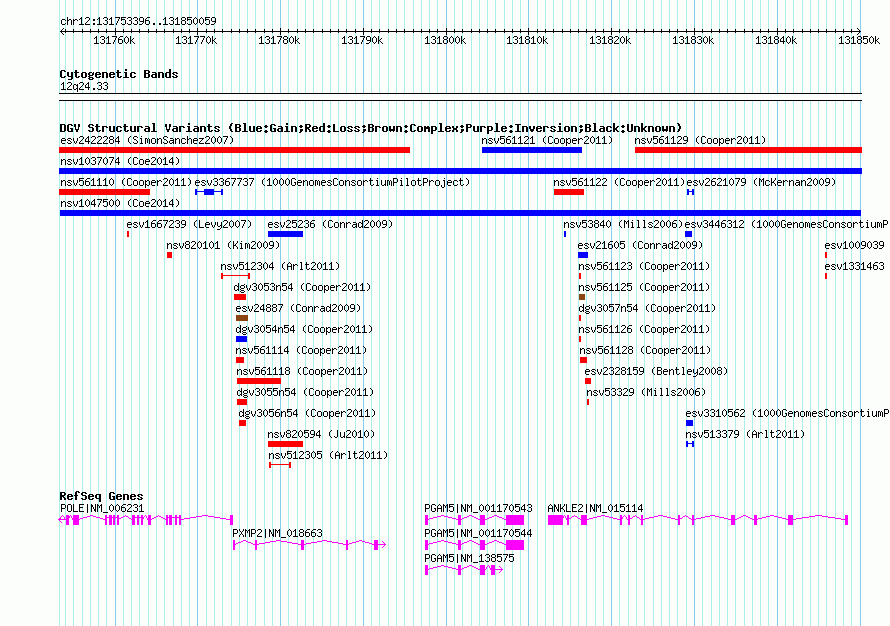The width and height of the screenshot is (890, 626).
Task: Select the blue nsv561121 gain bar
Action: (532, 150)
